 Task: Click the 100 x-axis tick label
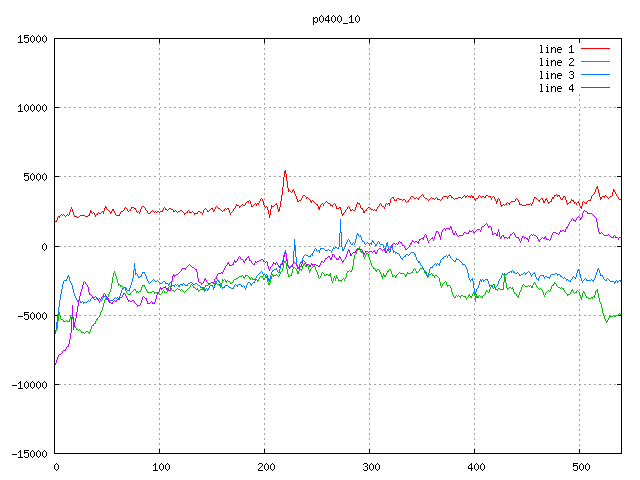160,466
